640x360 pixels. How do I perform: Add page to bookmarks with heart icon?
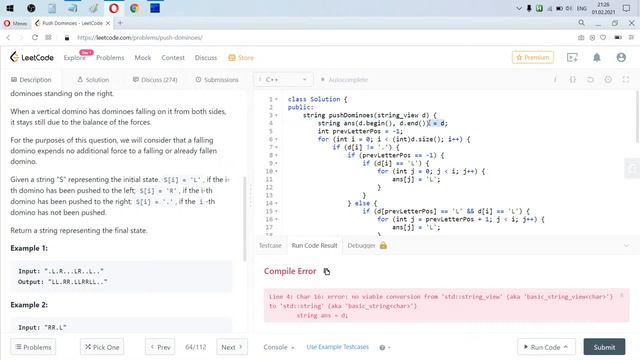tap(603, 38)
